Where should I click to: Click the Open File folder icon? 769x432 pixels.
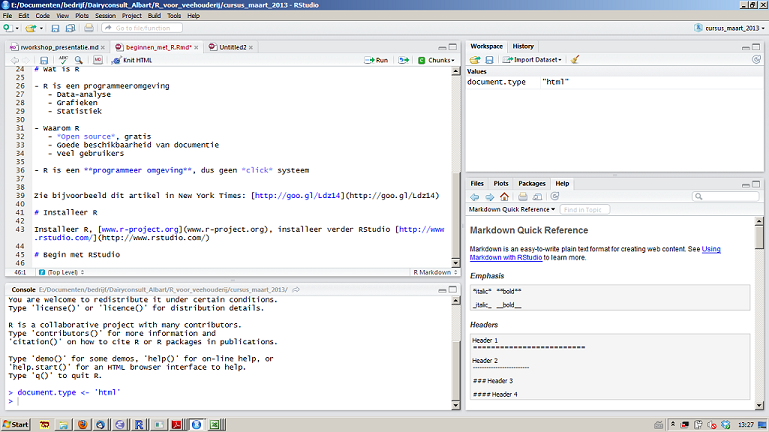coord(31,28)
